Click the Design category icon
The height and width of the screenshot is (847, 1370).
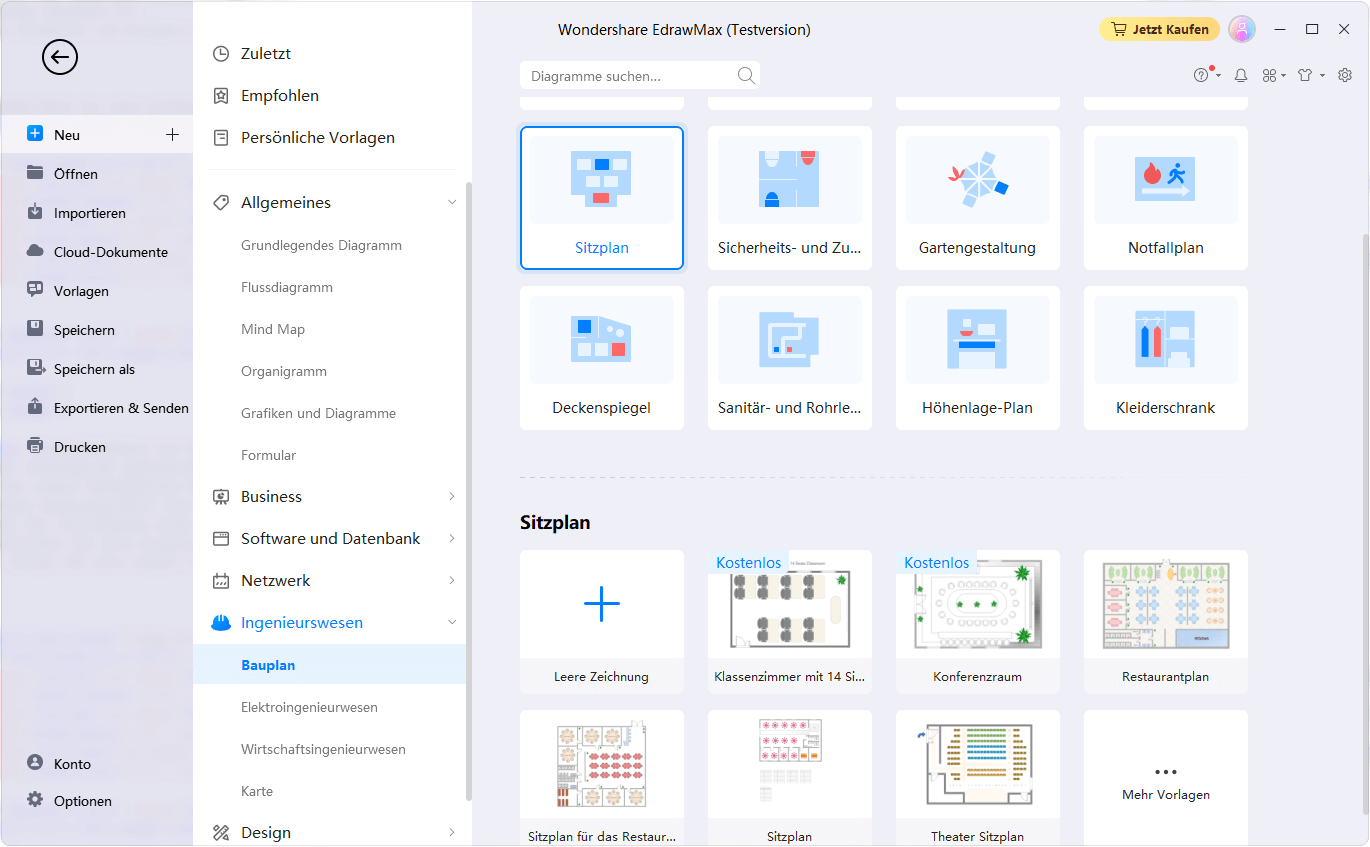point(221,832)
